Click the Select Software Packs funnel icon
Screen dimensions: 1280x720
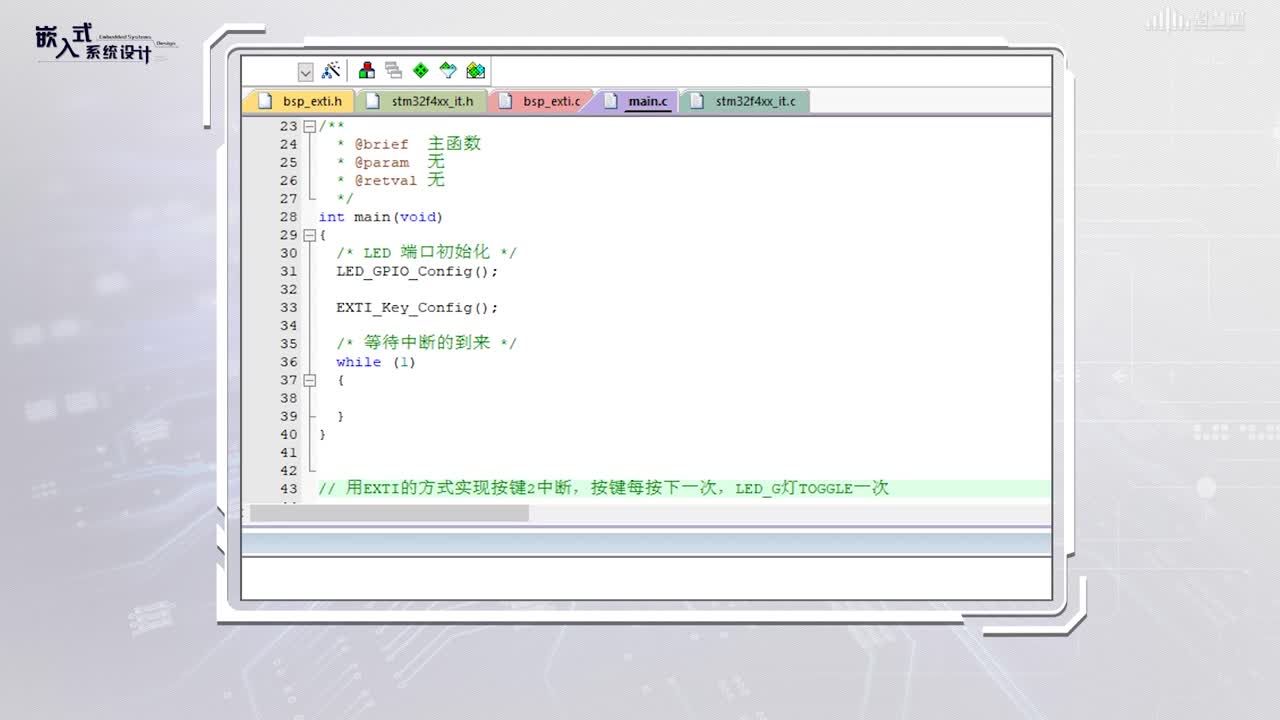[448, 71]
